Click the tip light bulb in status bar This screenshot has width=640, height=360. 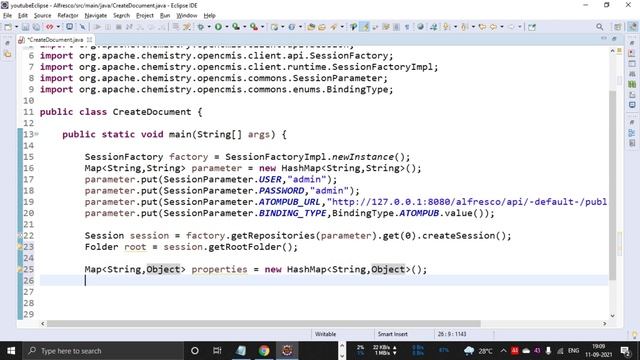[634, 335]
